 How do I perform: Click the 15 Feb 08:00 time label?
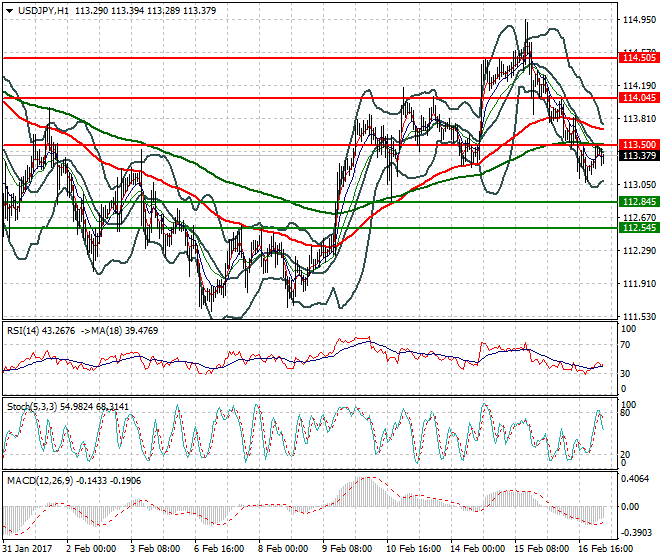[541, 549]
